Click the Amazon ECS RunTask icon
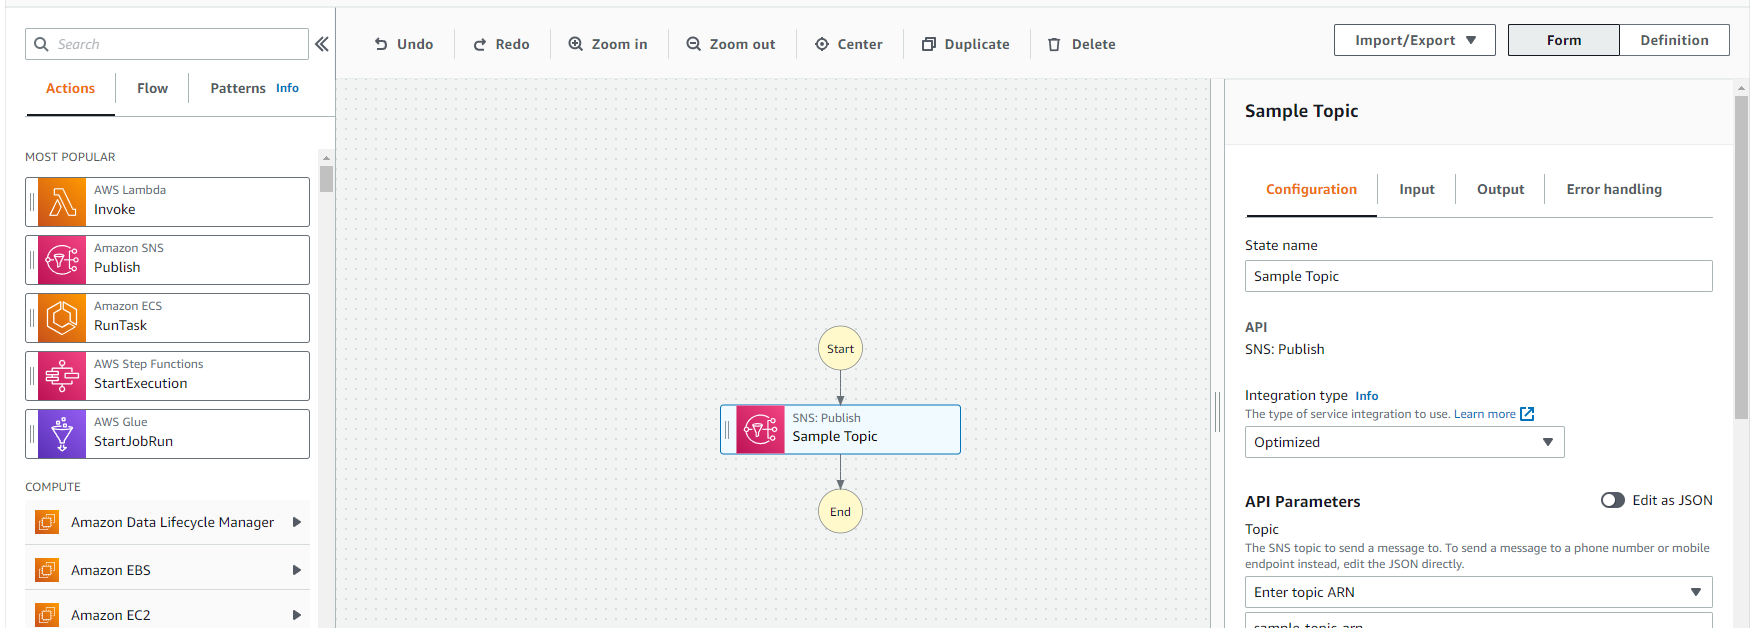Screen dimensions: 1756x628 pyautogui.click(x=62, y=318)
